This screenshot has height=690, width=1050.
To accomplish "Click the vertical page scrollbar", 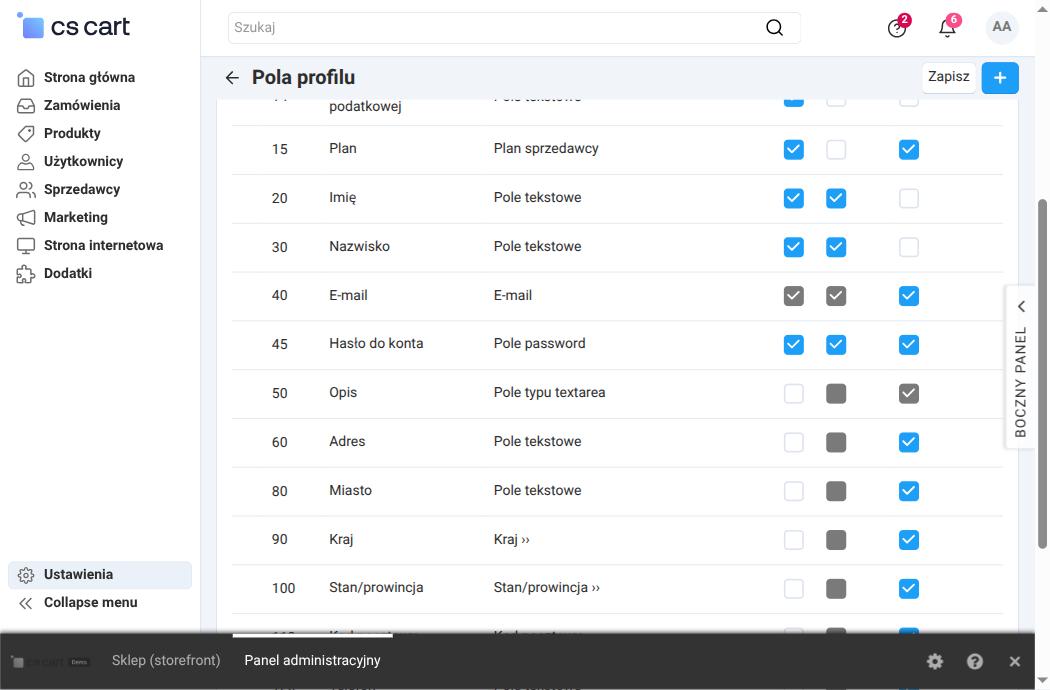I will click(x=1042, y=374).
